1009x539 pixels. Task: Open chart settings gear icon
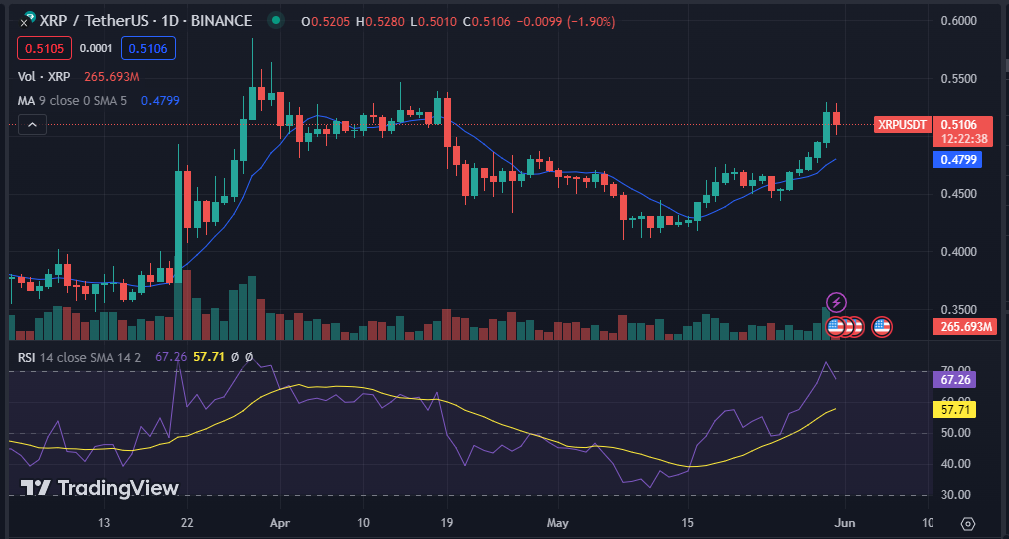click(x=968, y=523)
